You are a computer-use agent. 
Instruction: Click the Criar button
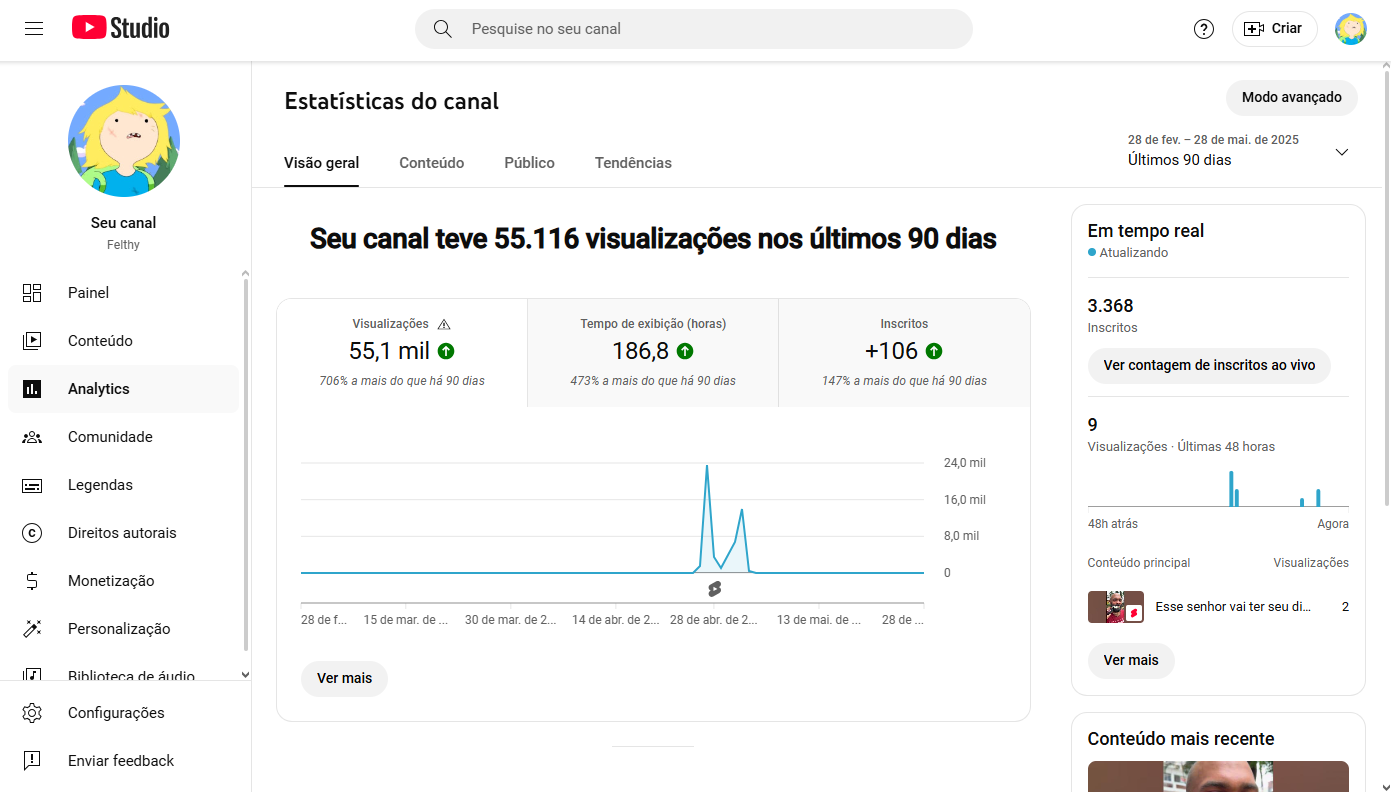[1274, 29]
